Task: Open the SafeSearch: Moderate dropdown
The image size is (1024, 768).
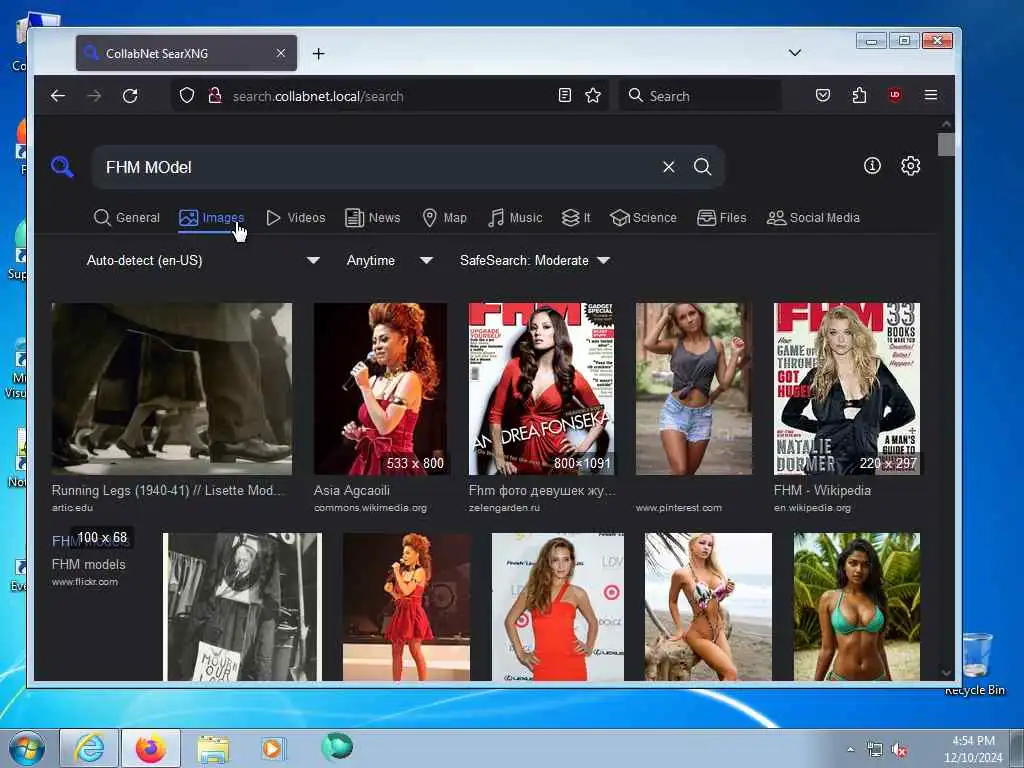Action: pyautogui.click(x=534, y=260)
